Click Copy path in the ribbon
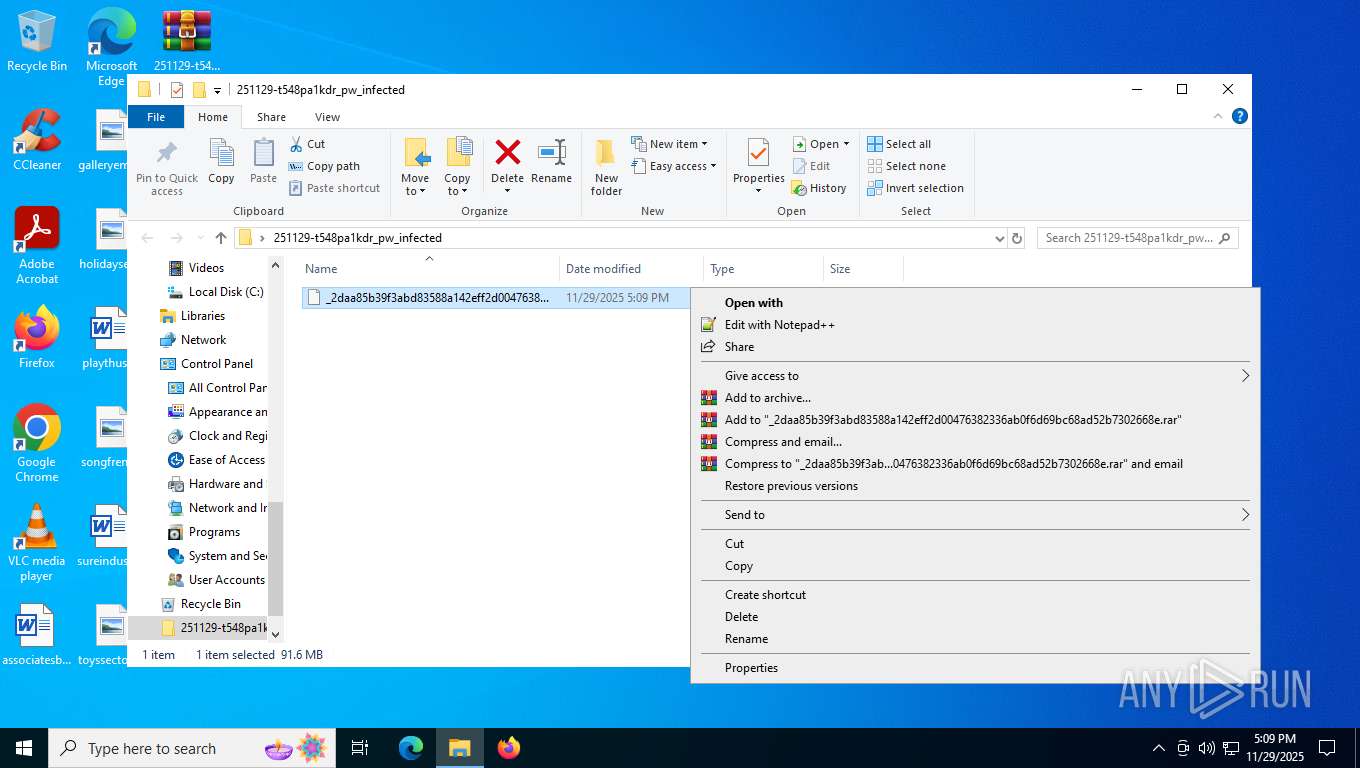Viewport: 1360px width, 768px height. (324, 166)
